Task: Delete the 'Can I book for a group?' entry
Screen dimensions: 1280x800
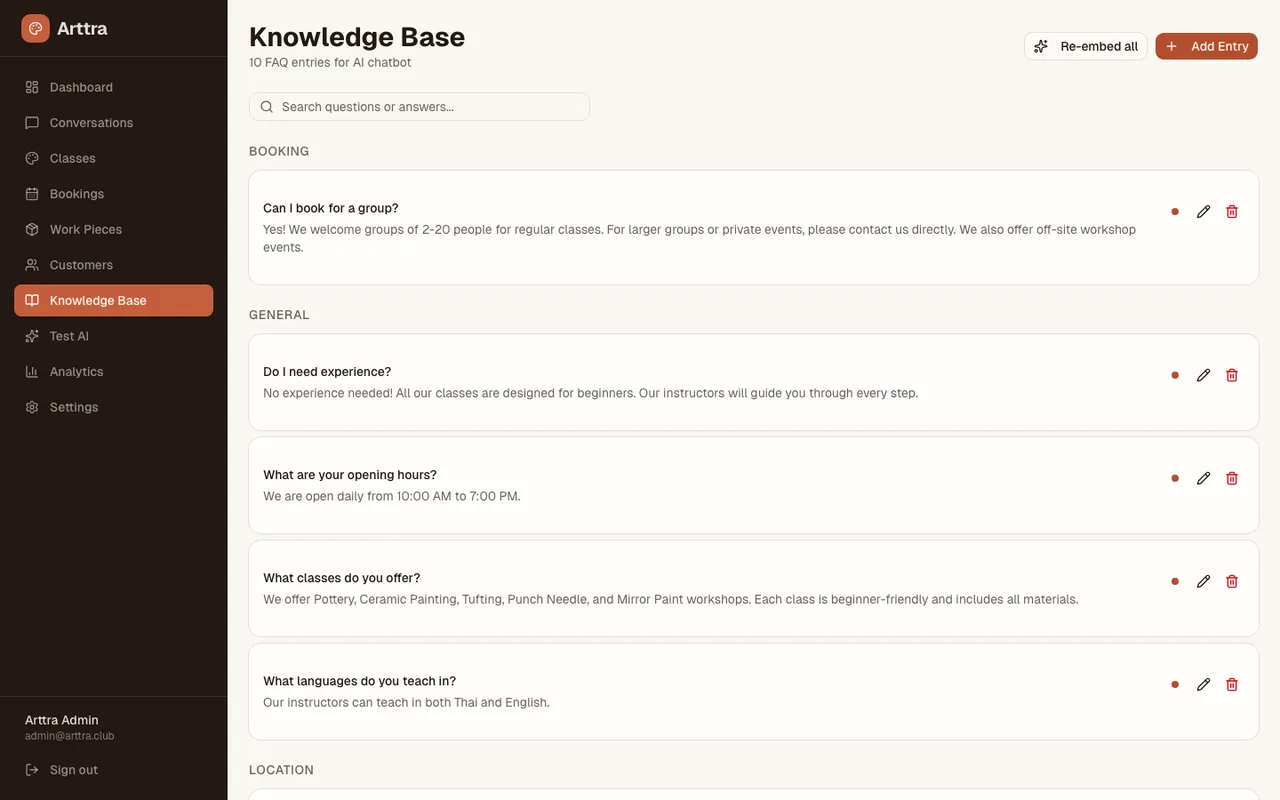Action: (1232, 212)
